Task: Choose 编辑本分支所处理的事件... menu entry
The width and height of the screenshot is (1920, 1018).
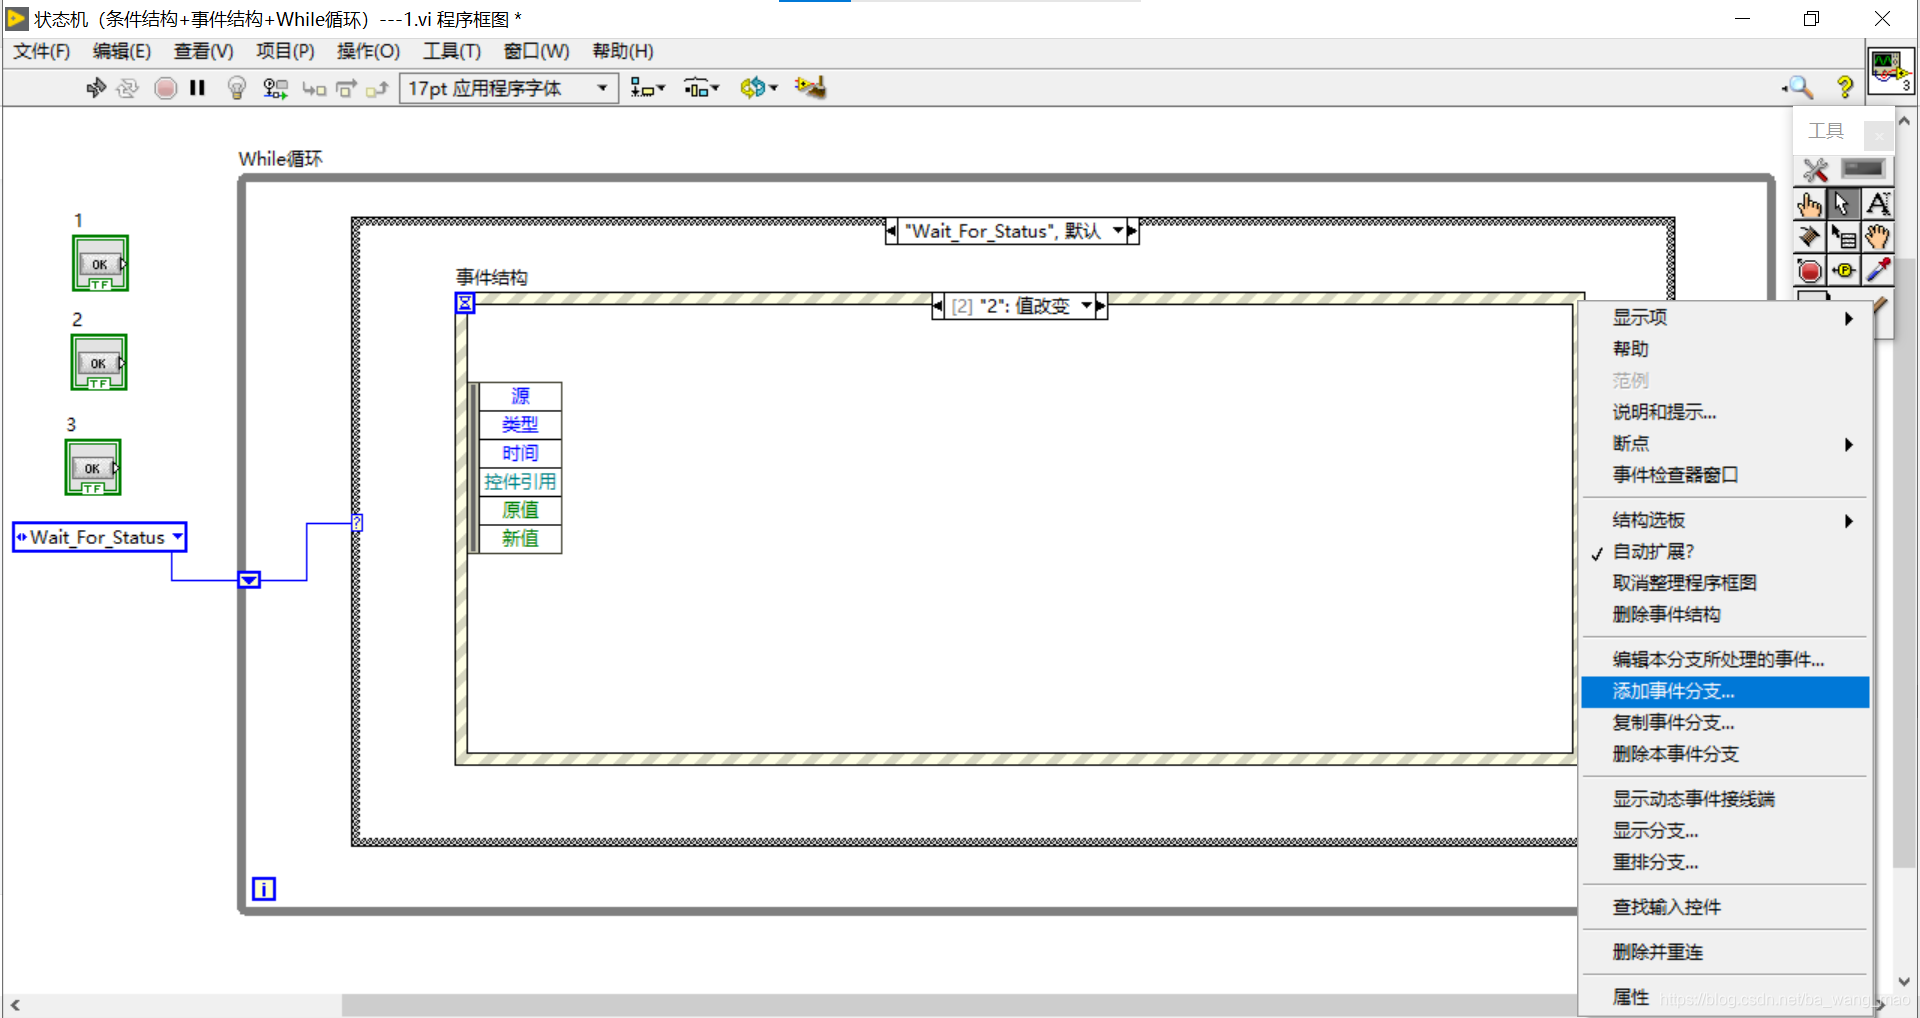Action: coord(1725,659)
